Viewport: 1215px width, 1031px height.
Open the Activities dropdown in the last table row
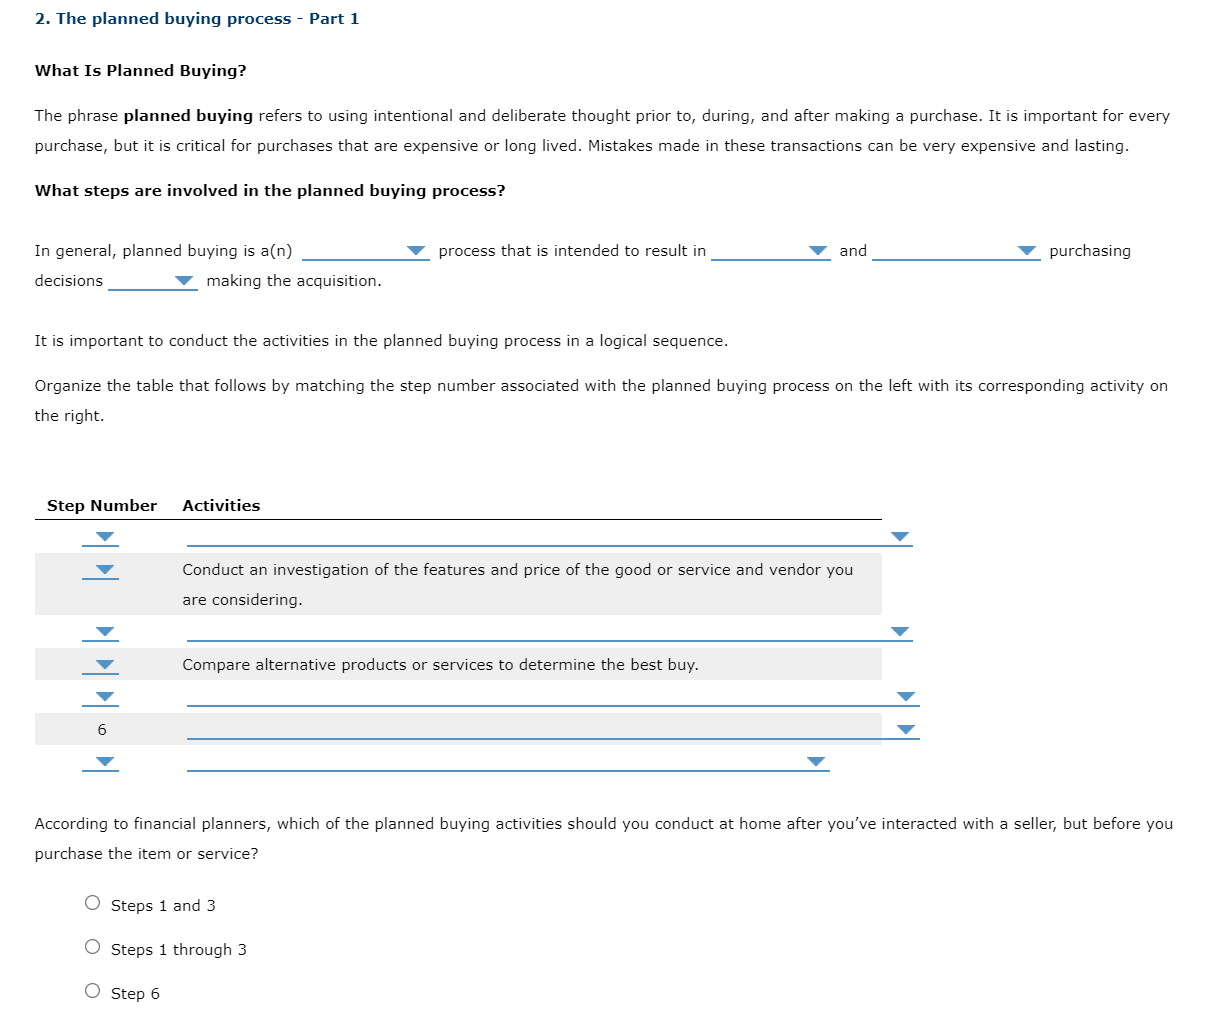(x=814, y=761)
